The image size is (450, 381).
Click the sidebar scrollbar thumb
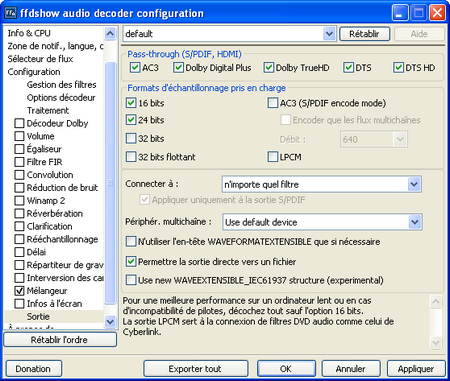click(110, 183)
